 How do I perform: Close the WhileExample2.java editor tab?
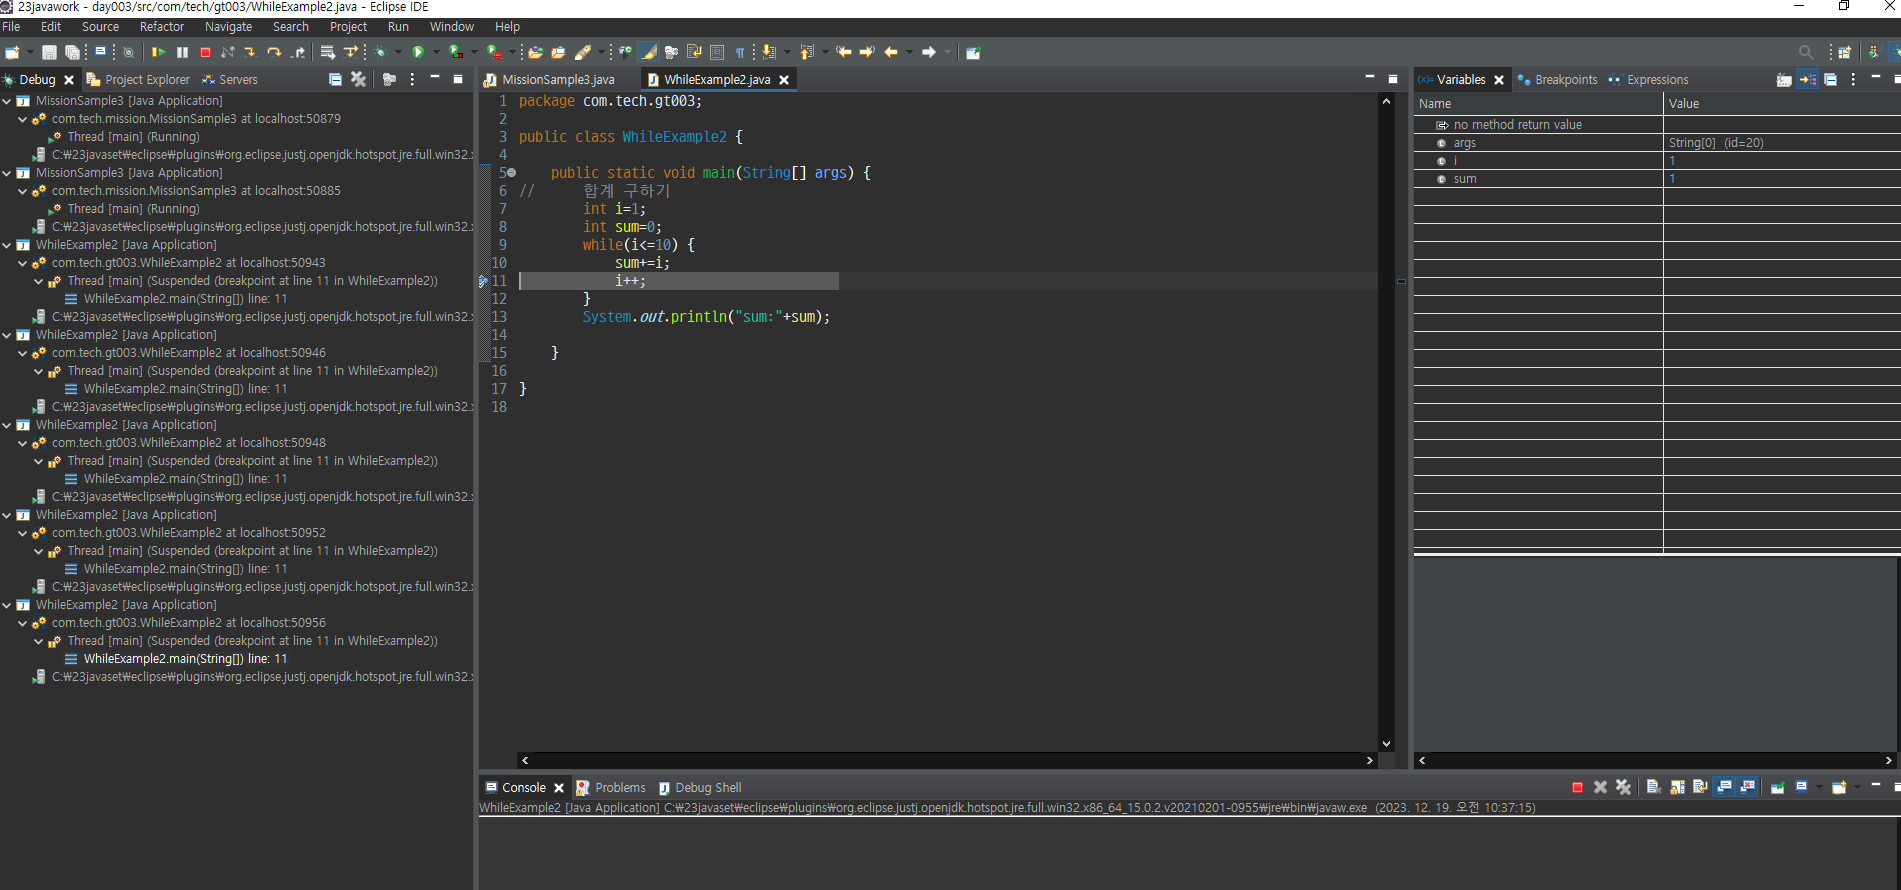click(784, 80)
